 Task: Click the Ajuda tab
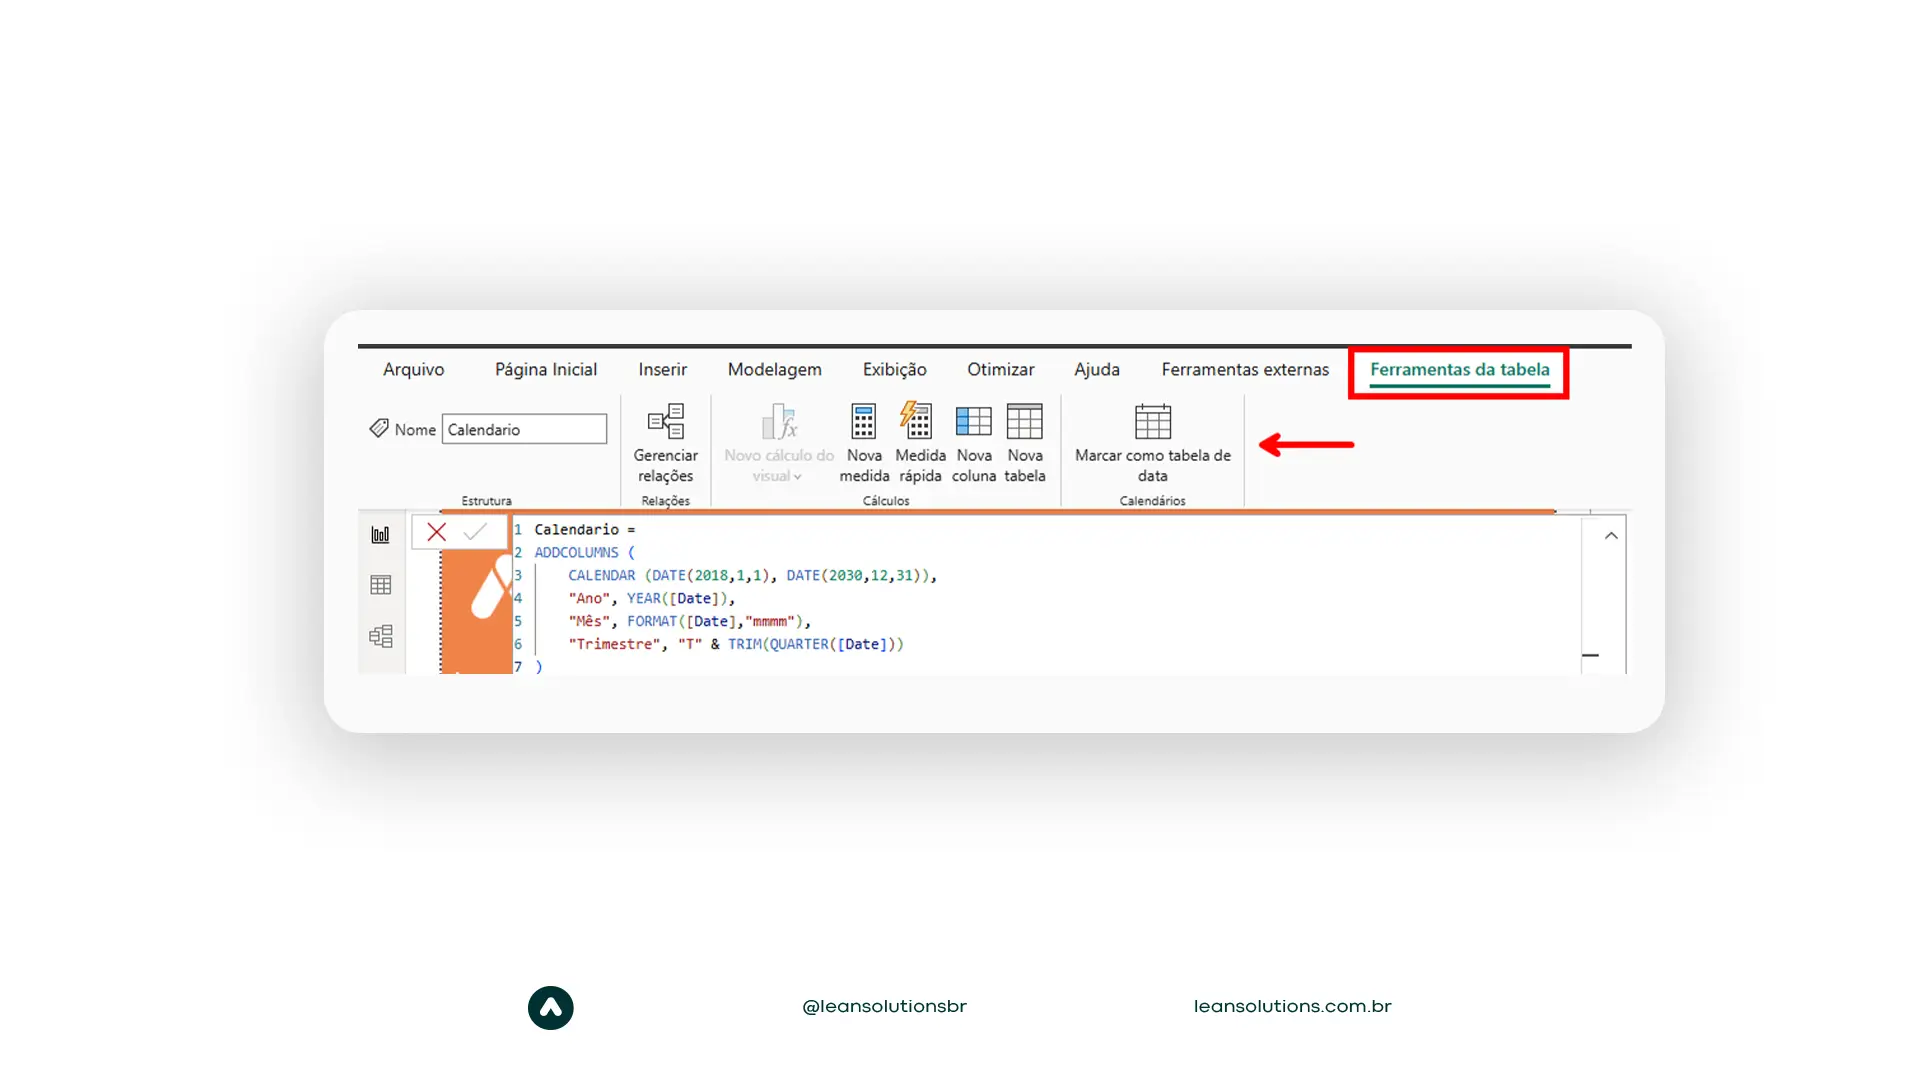coord(1096,369)
